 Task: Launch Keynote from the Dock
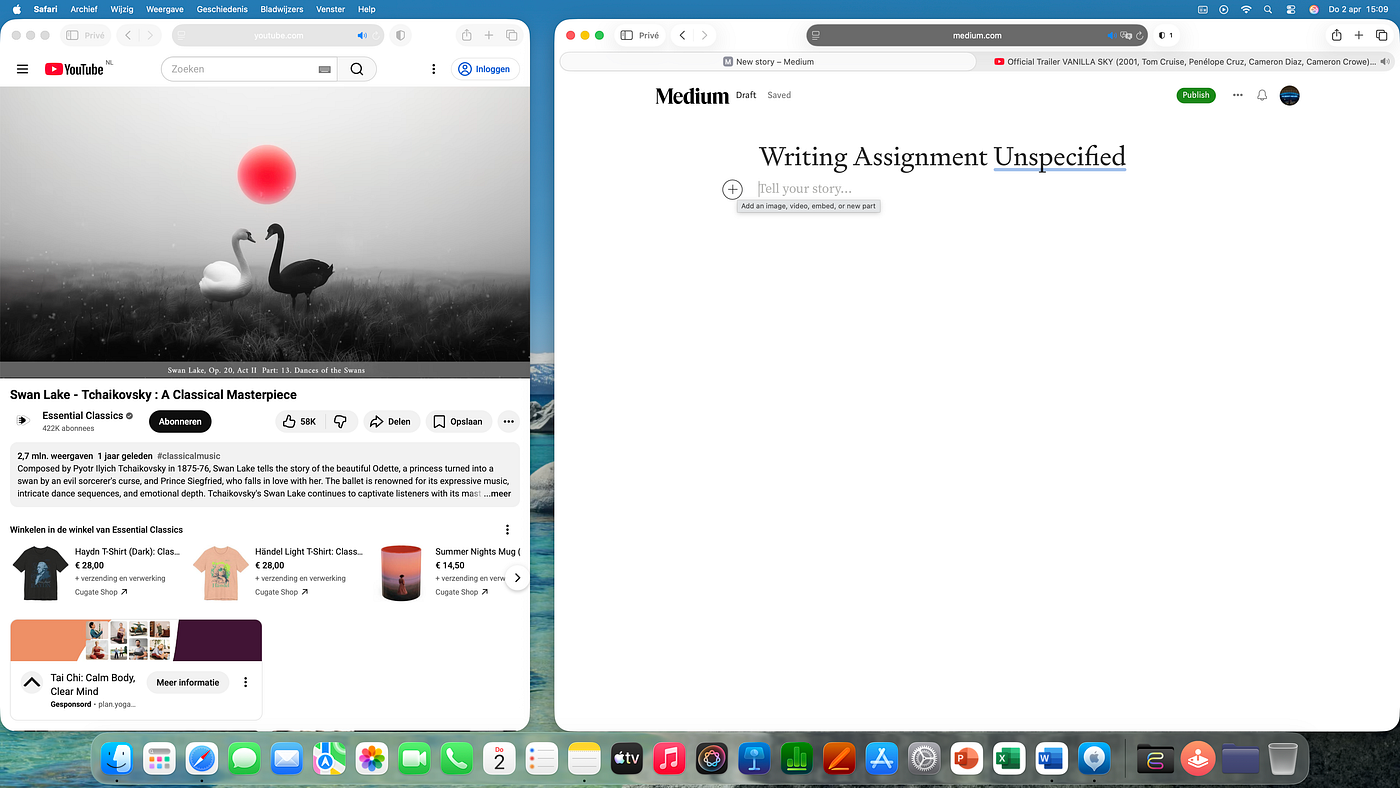pyautogui.click(x=754, y=759)
